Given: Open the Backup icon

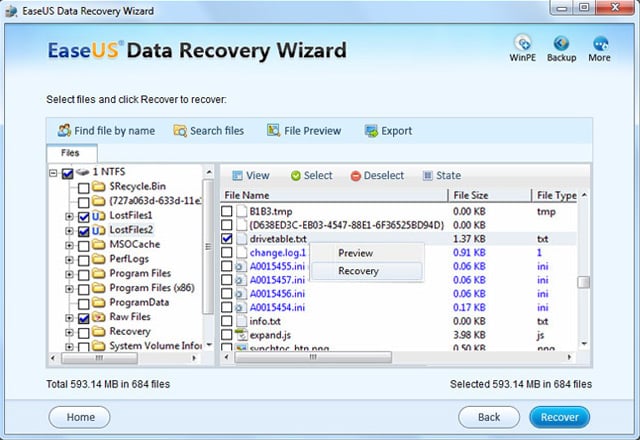Looking at the screenshot, I should 561,43.
